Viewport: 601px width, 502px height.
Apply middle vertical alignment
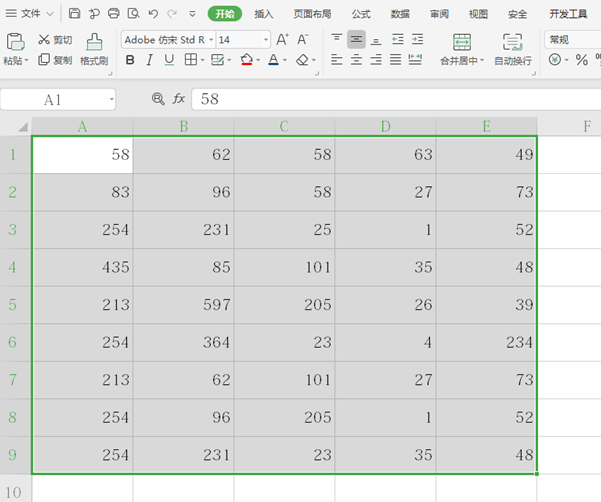point(356,39)
